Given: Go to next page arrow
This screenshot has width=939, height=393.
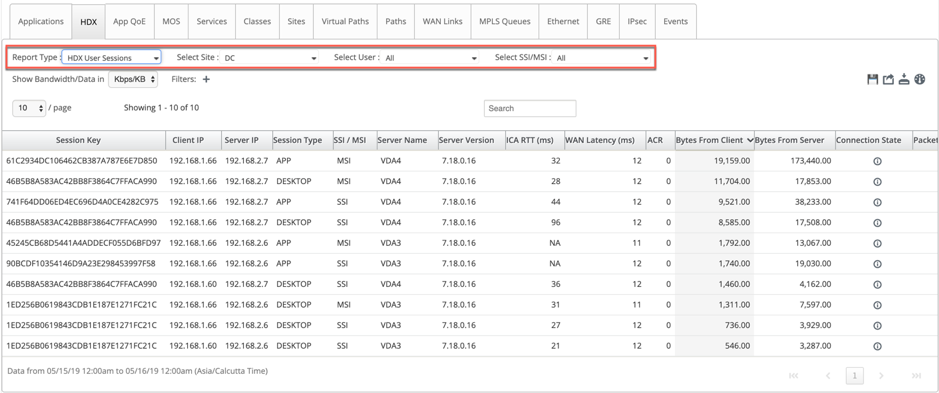Looking at the screenshot, I should [x=881, y=376].
